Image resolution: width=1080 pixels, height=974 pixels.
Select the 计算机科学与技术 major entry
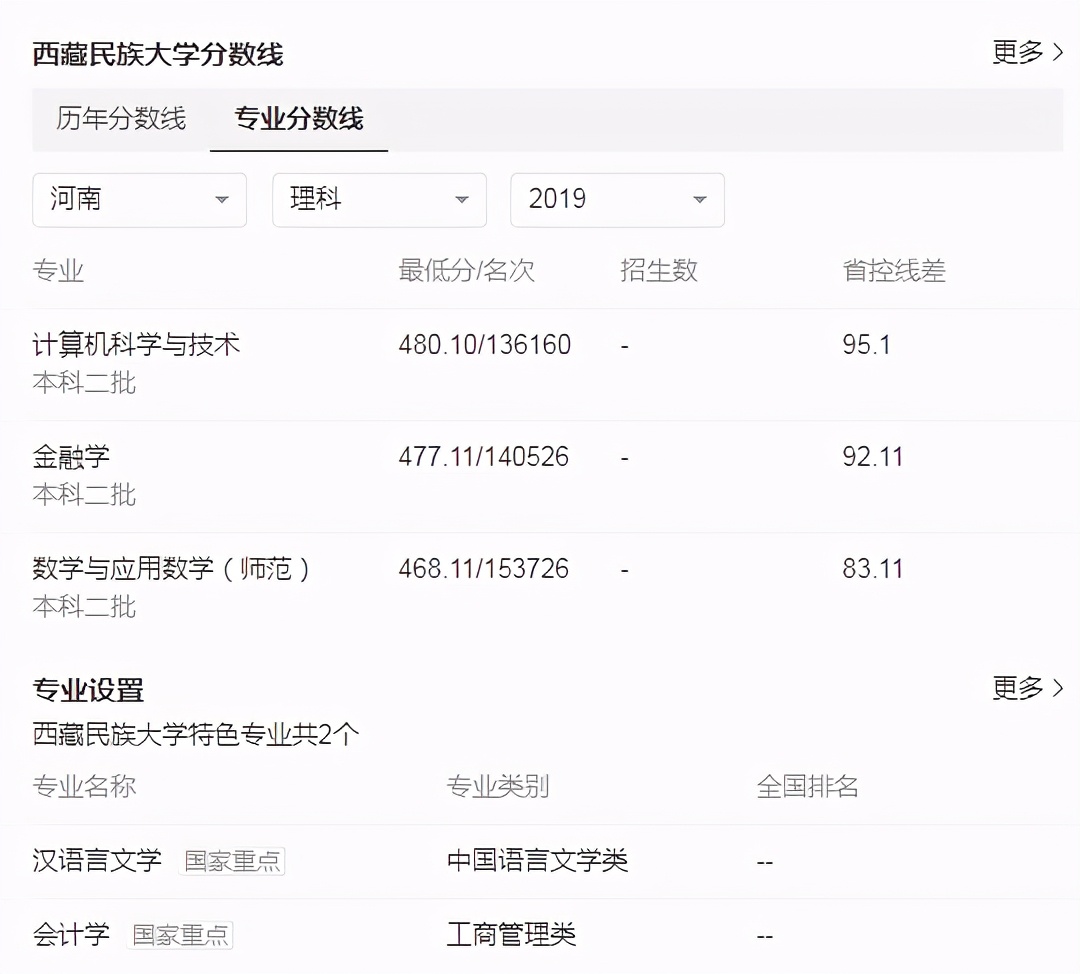136,344
